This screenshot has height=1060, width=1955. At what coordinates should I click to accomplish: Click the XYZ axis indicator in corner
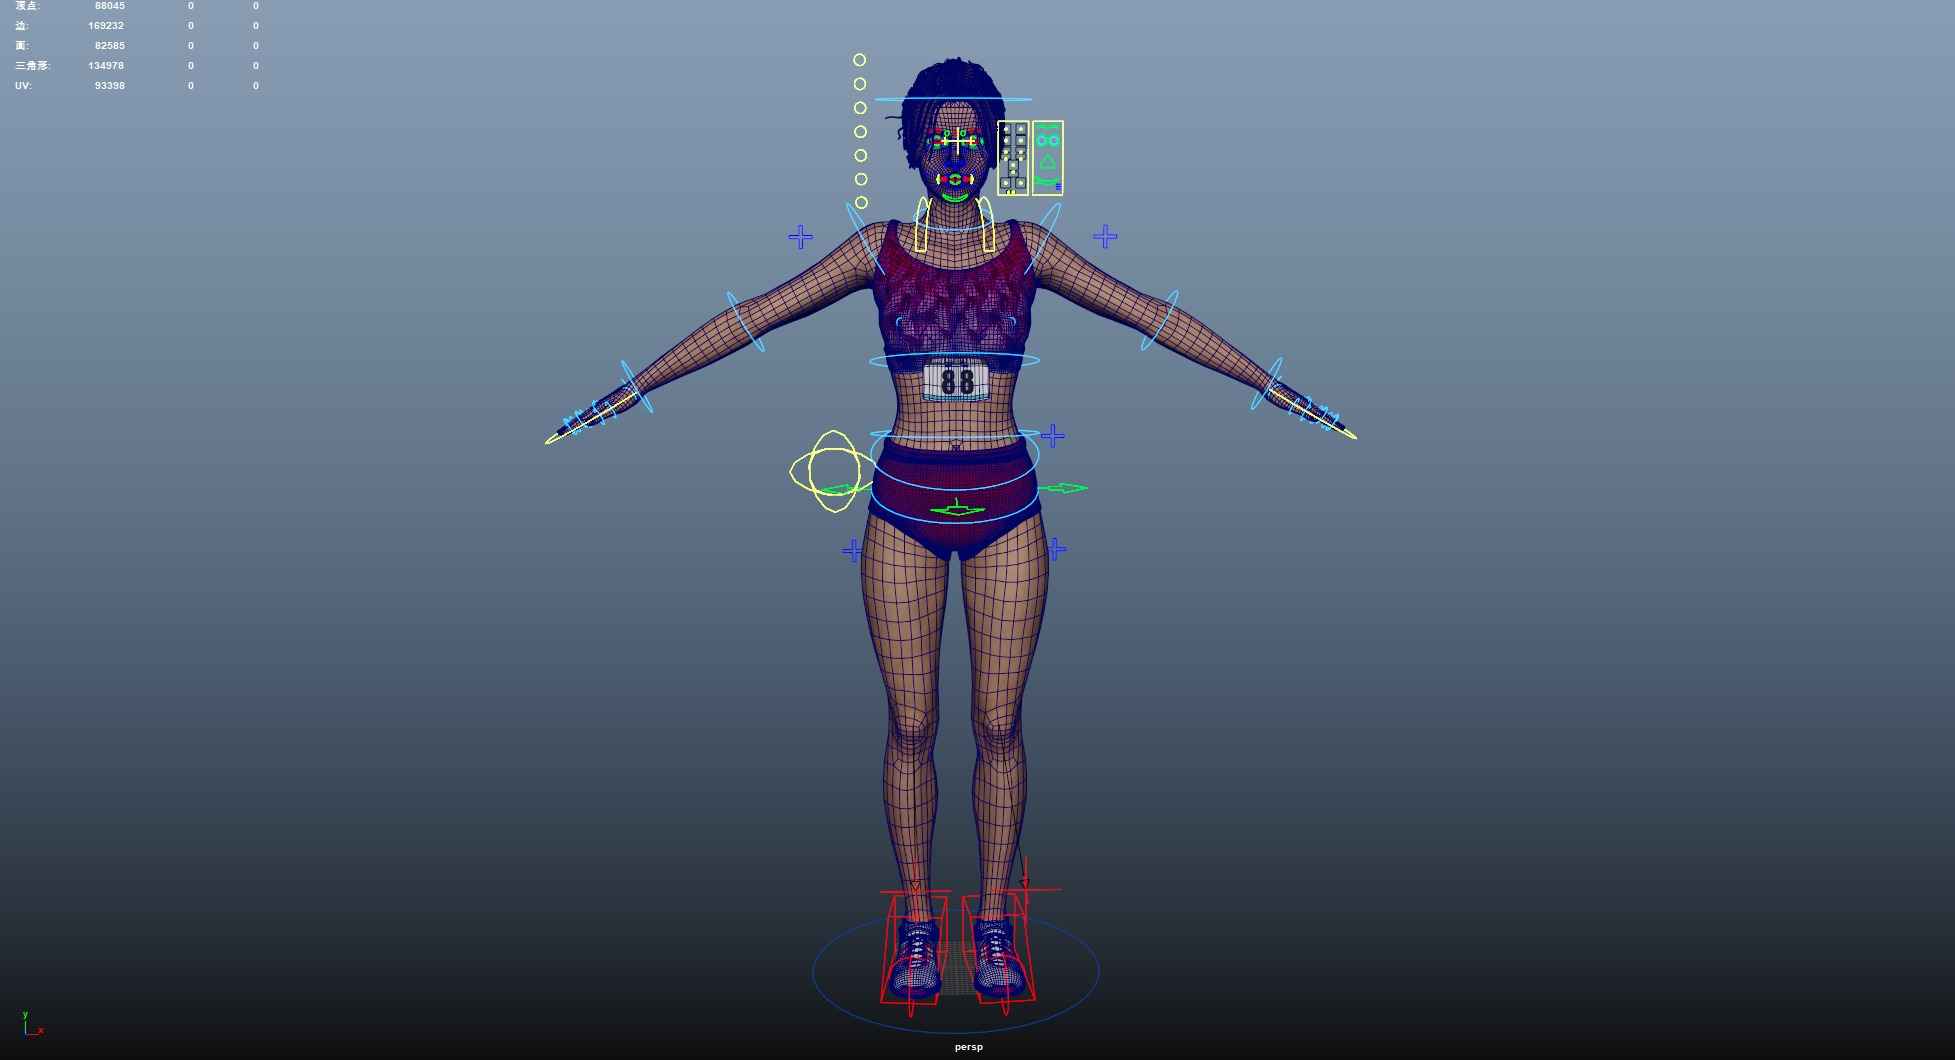tap(32, 1024)
